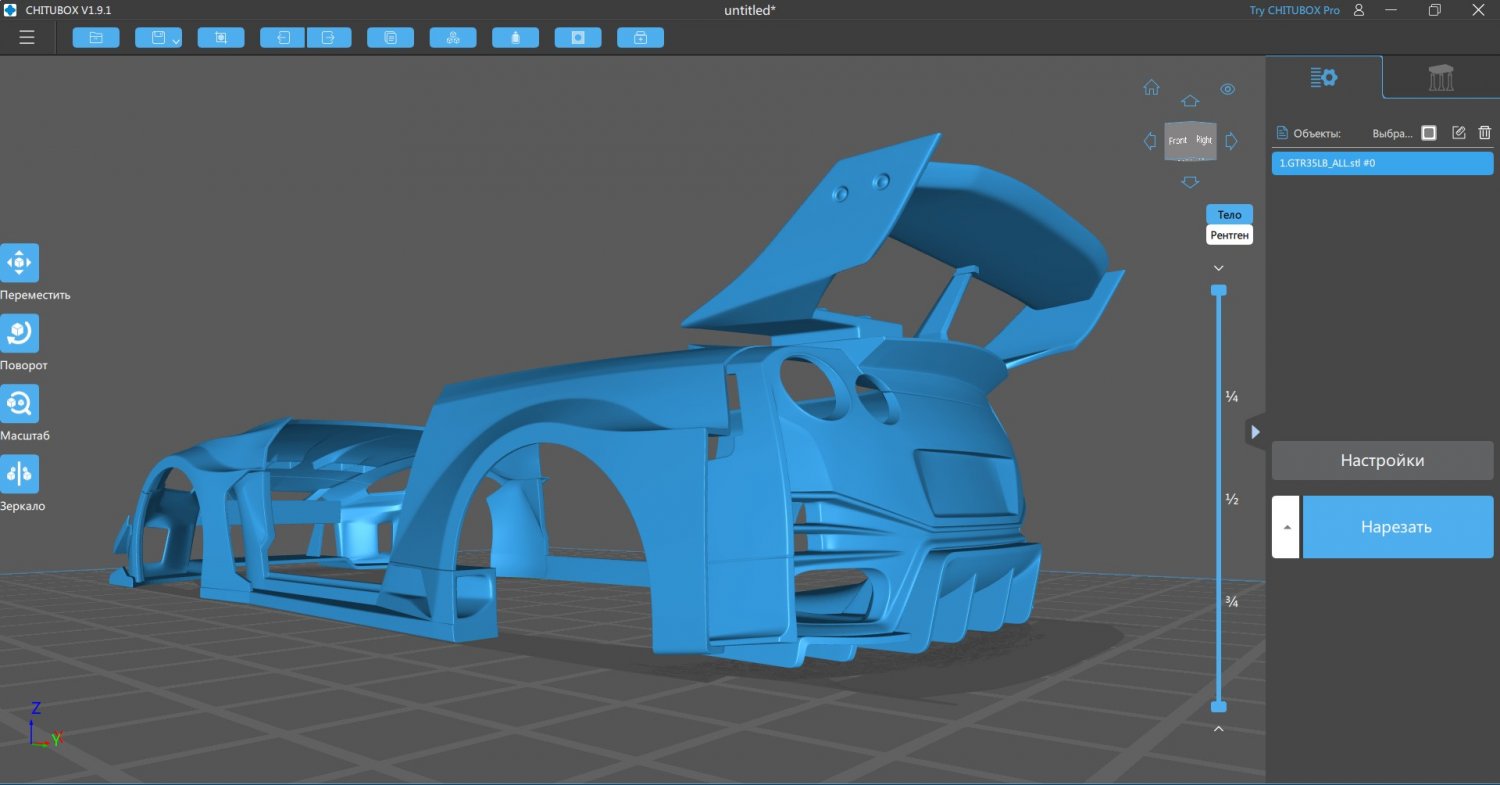Open the supports pillar tab
The image size is (1500, 785).
(1441, 77)
